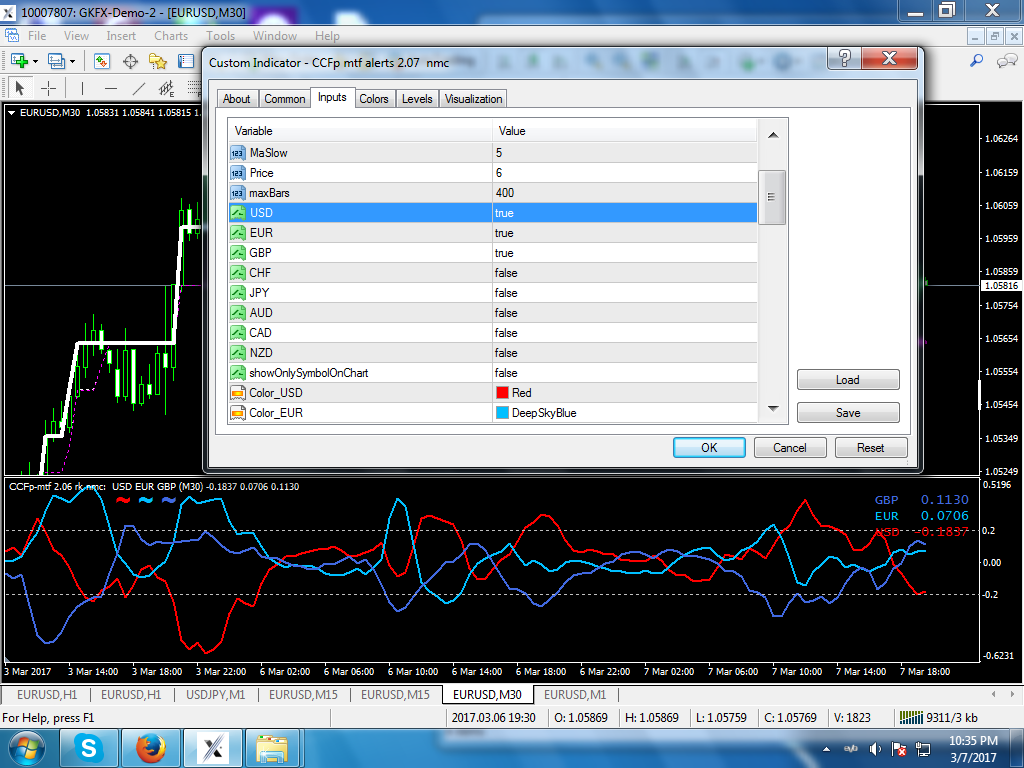Toggle the EUR true value

(x=624, y=233)
